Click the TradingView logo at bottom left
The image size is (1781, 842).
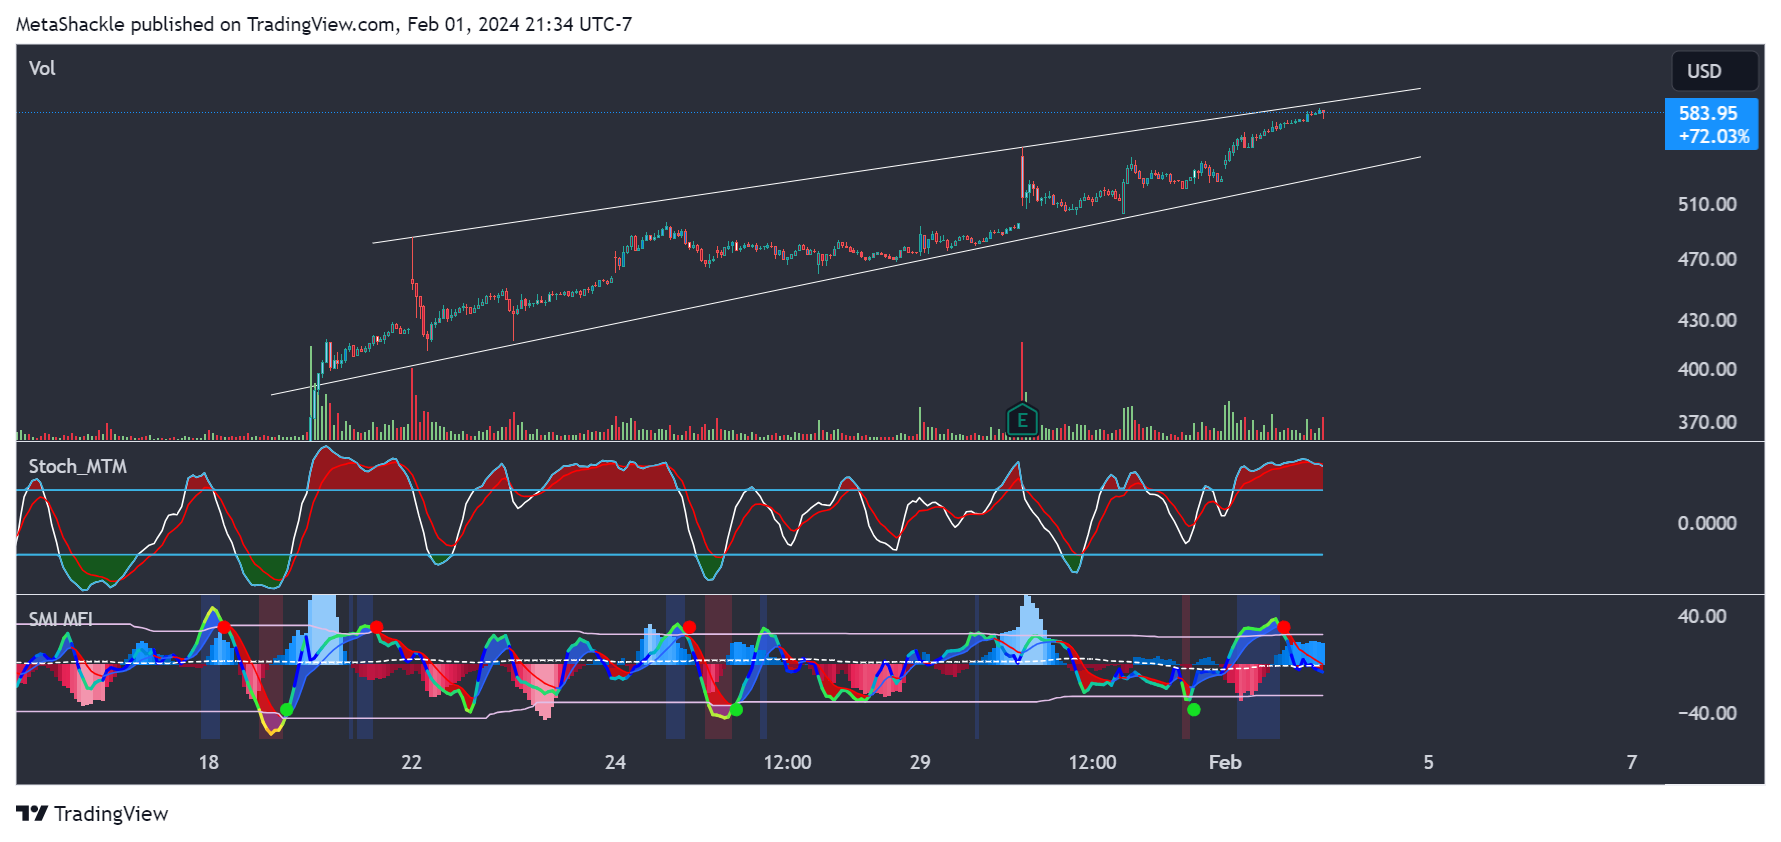tap(93, 813)
